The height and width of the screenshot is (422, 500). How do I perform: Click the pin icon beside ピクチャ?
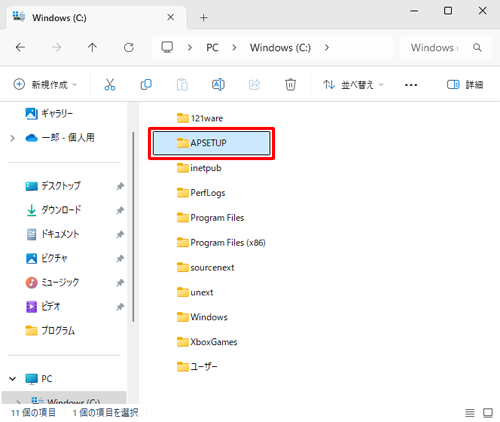pyautogui.click(x=120, y=259)
